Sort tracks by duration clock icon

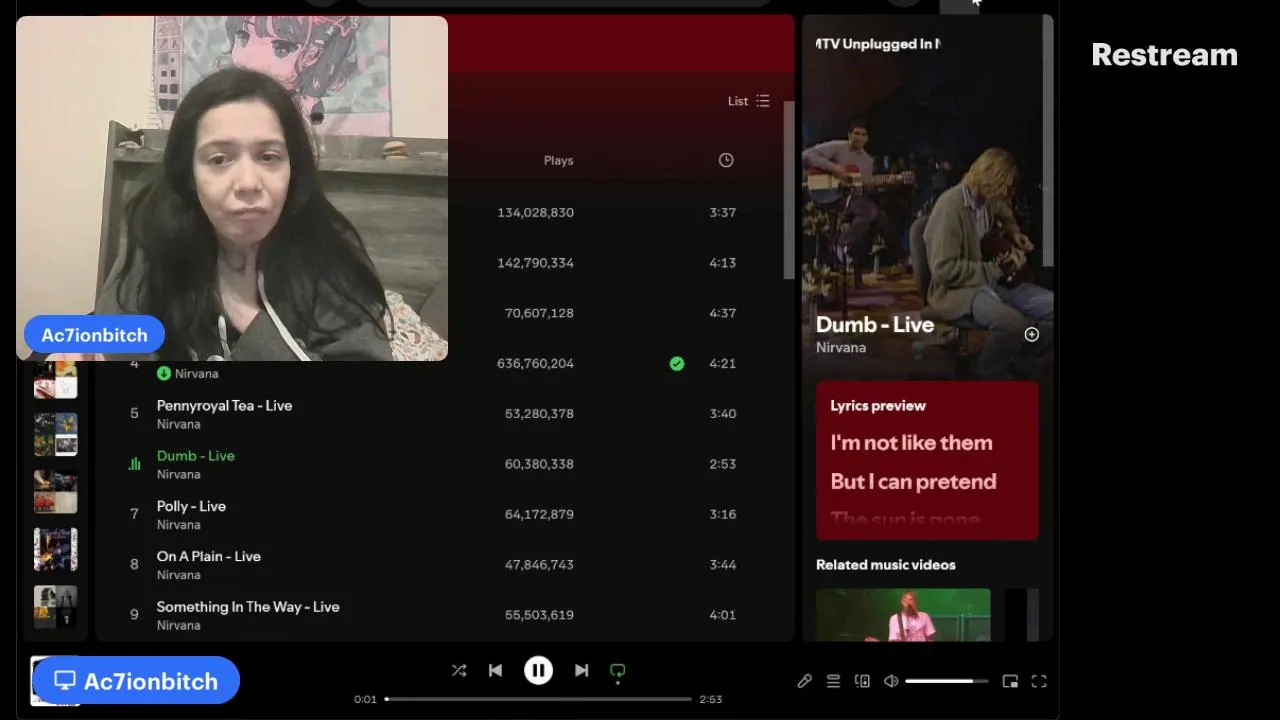point(726,160)
